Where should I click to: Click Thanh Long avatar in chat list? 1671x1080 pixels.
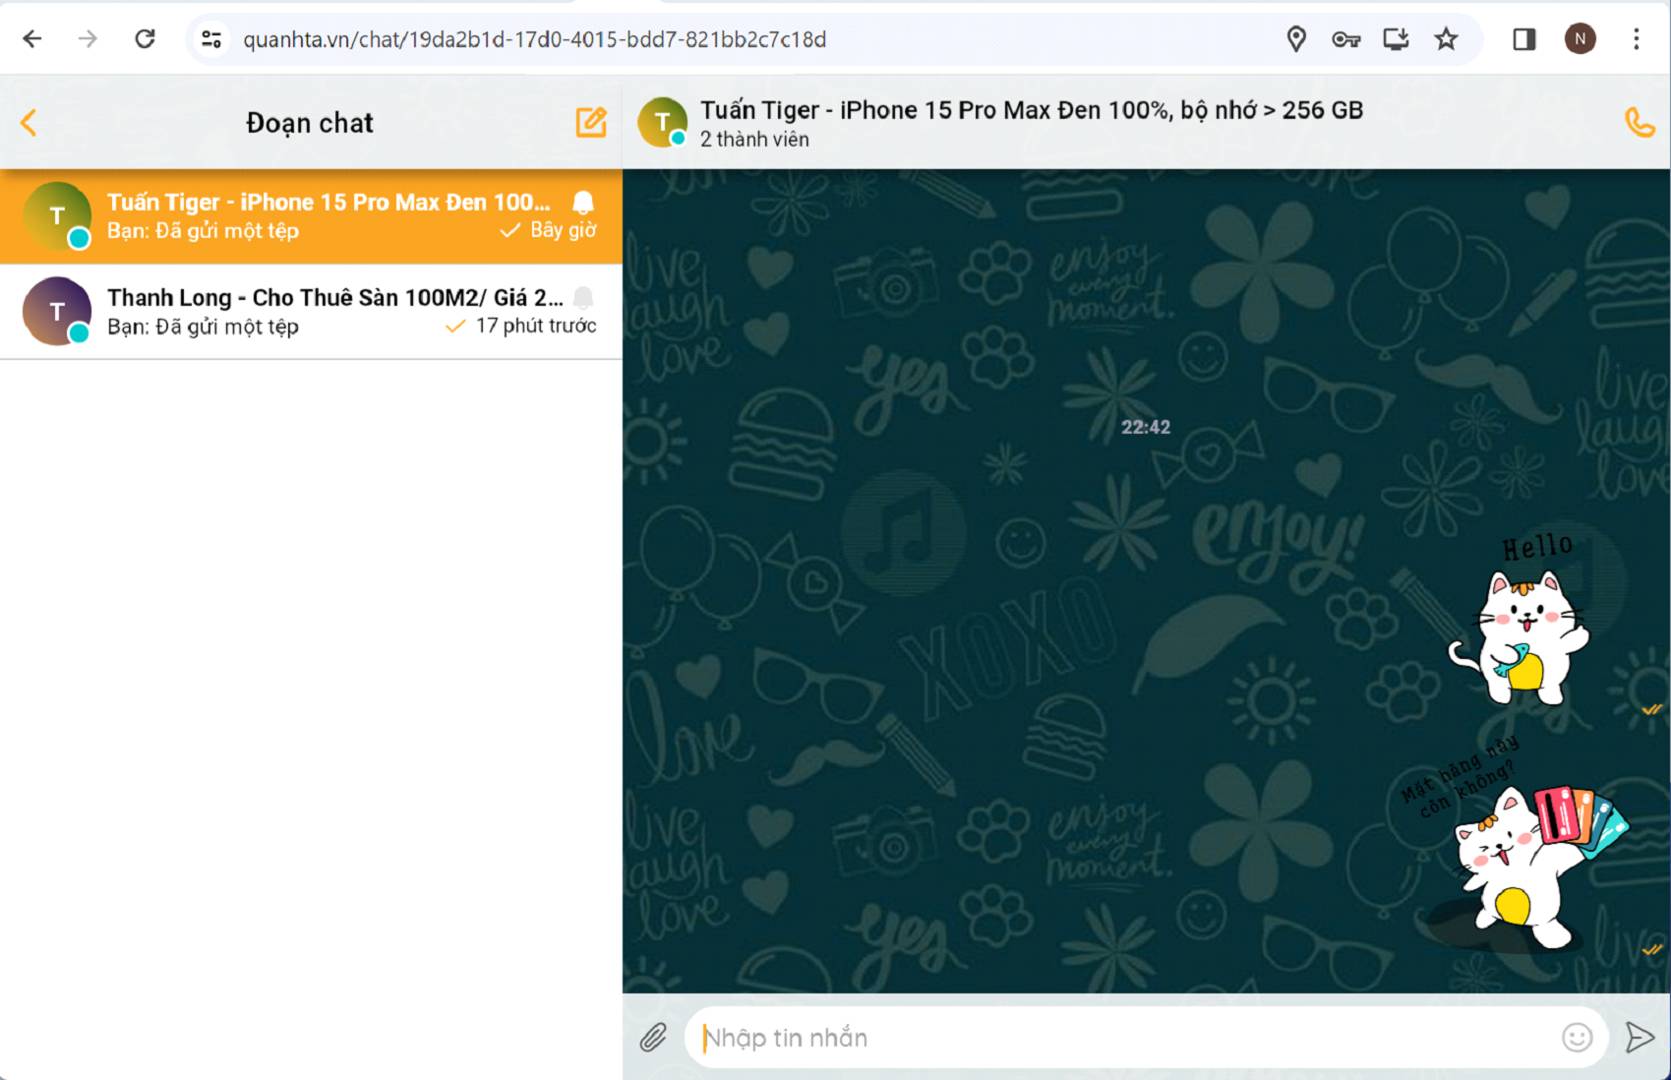(x=57, y=311)
